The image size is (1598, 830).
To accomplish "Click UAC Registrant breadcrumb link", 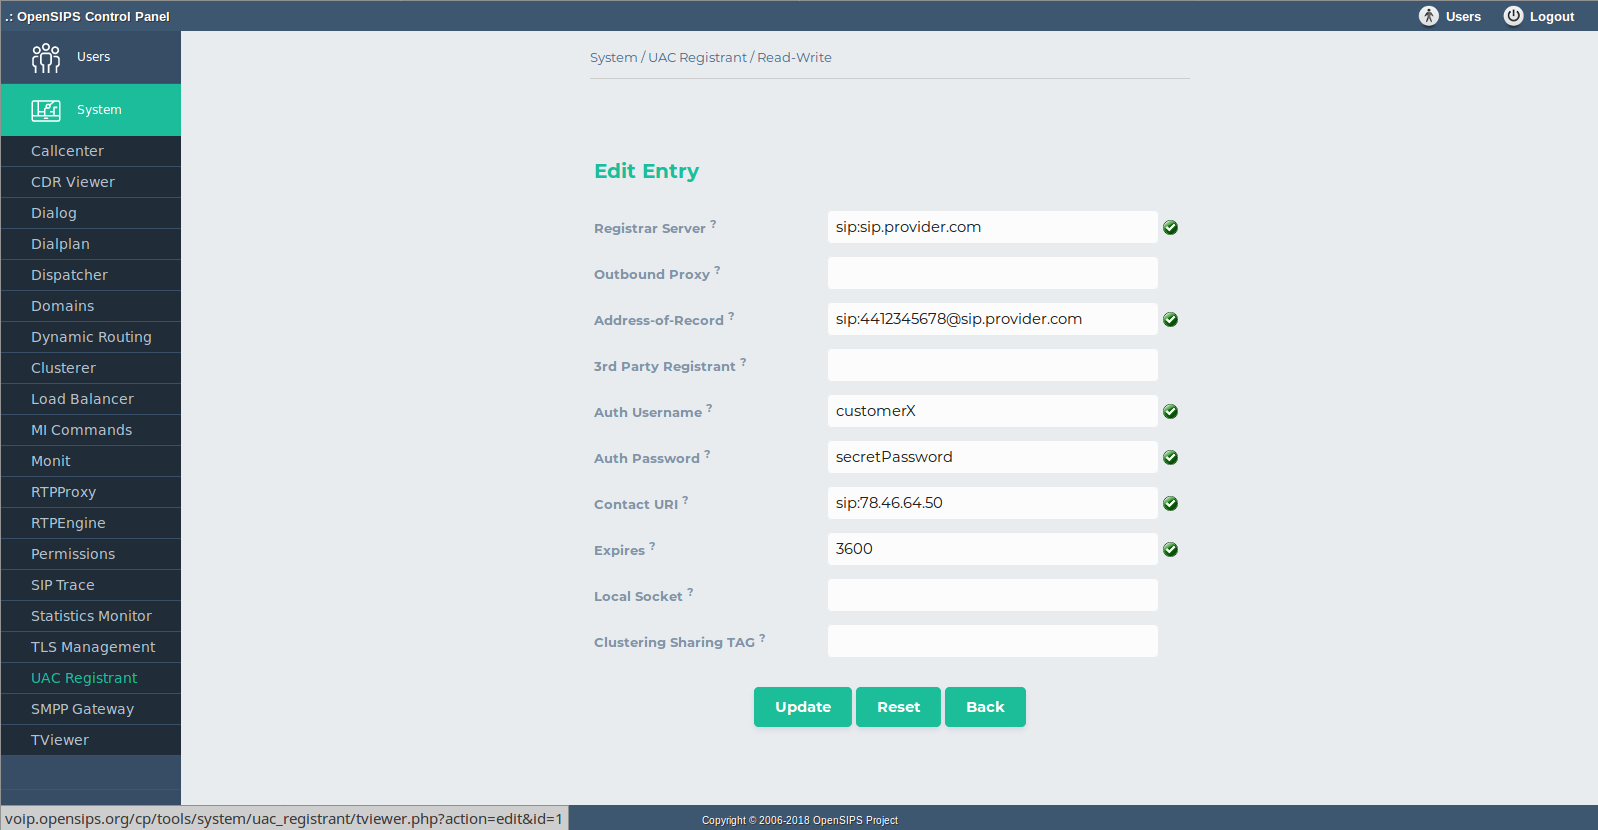I will (697, 58).
